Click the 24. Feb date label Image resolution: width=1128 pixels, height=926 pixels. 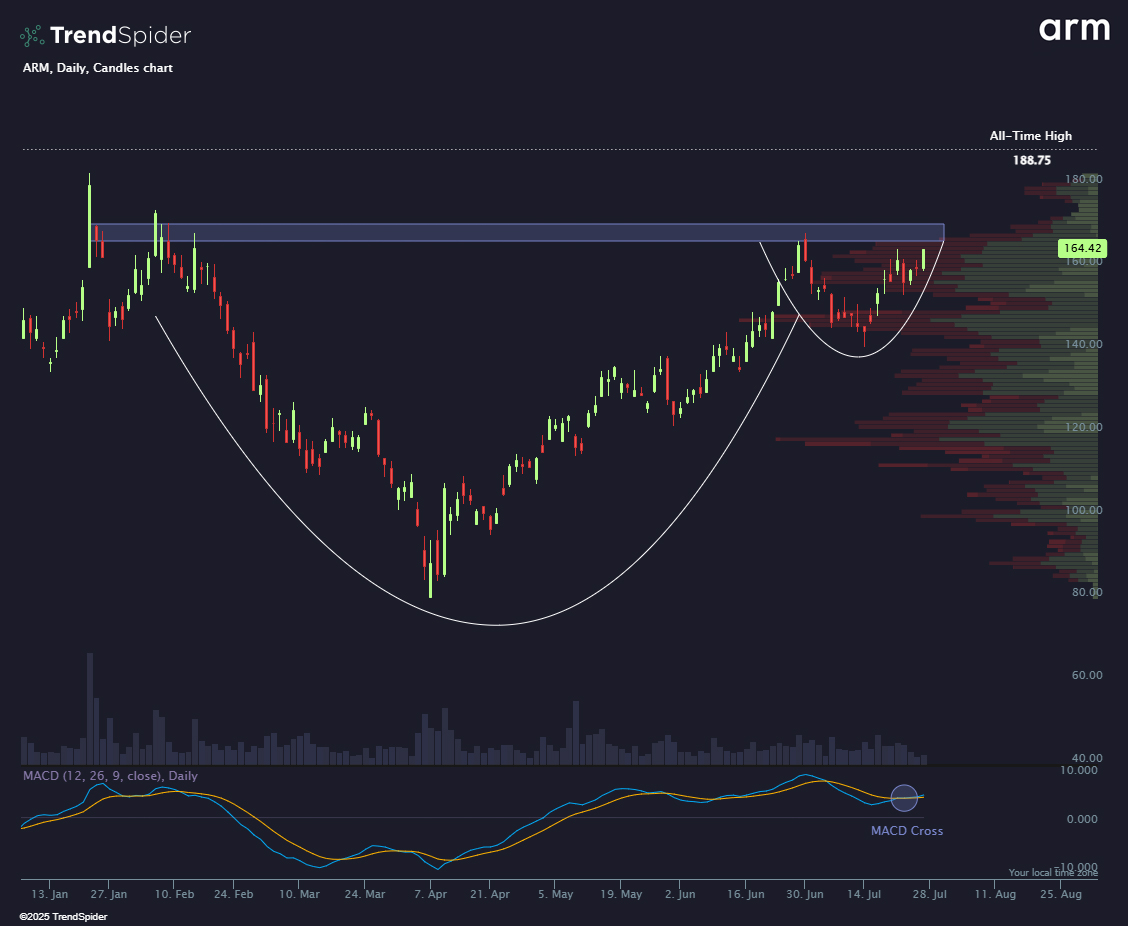[x=233, y=894]
